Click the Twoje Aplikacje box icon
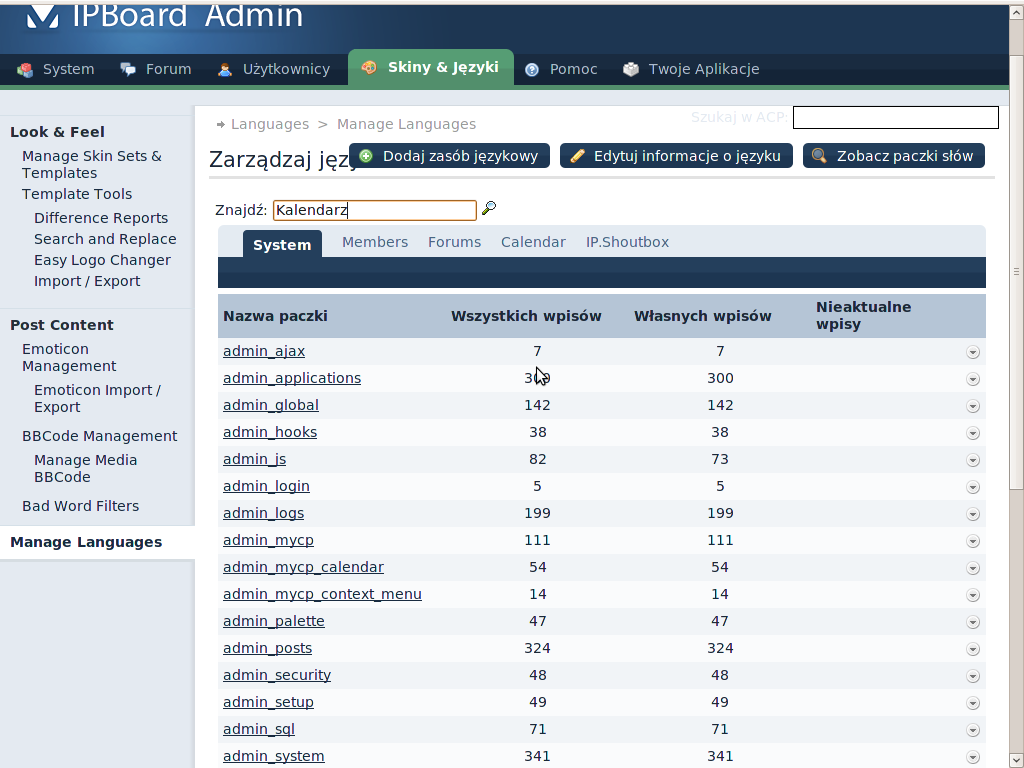Screen dimensions: 1024x768 [x=631, y=70]
